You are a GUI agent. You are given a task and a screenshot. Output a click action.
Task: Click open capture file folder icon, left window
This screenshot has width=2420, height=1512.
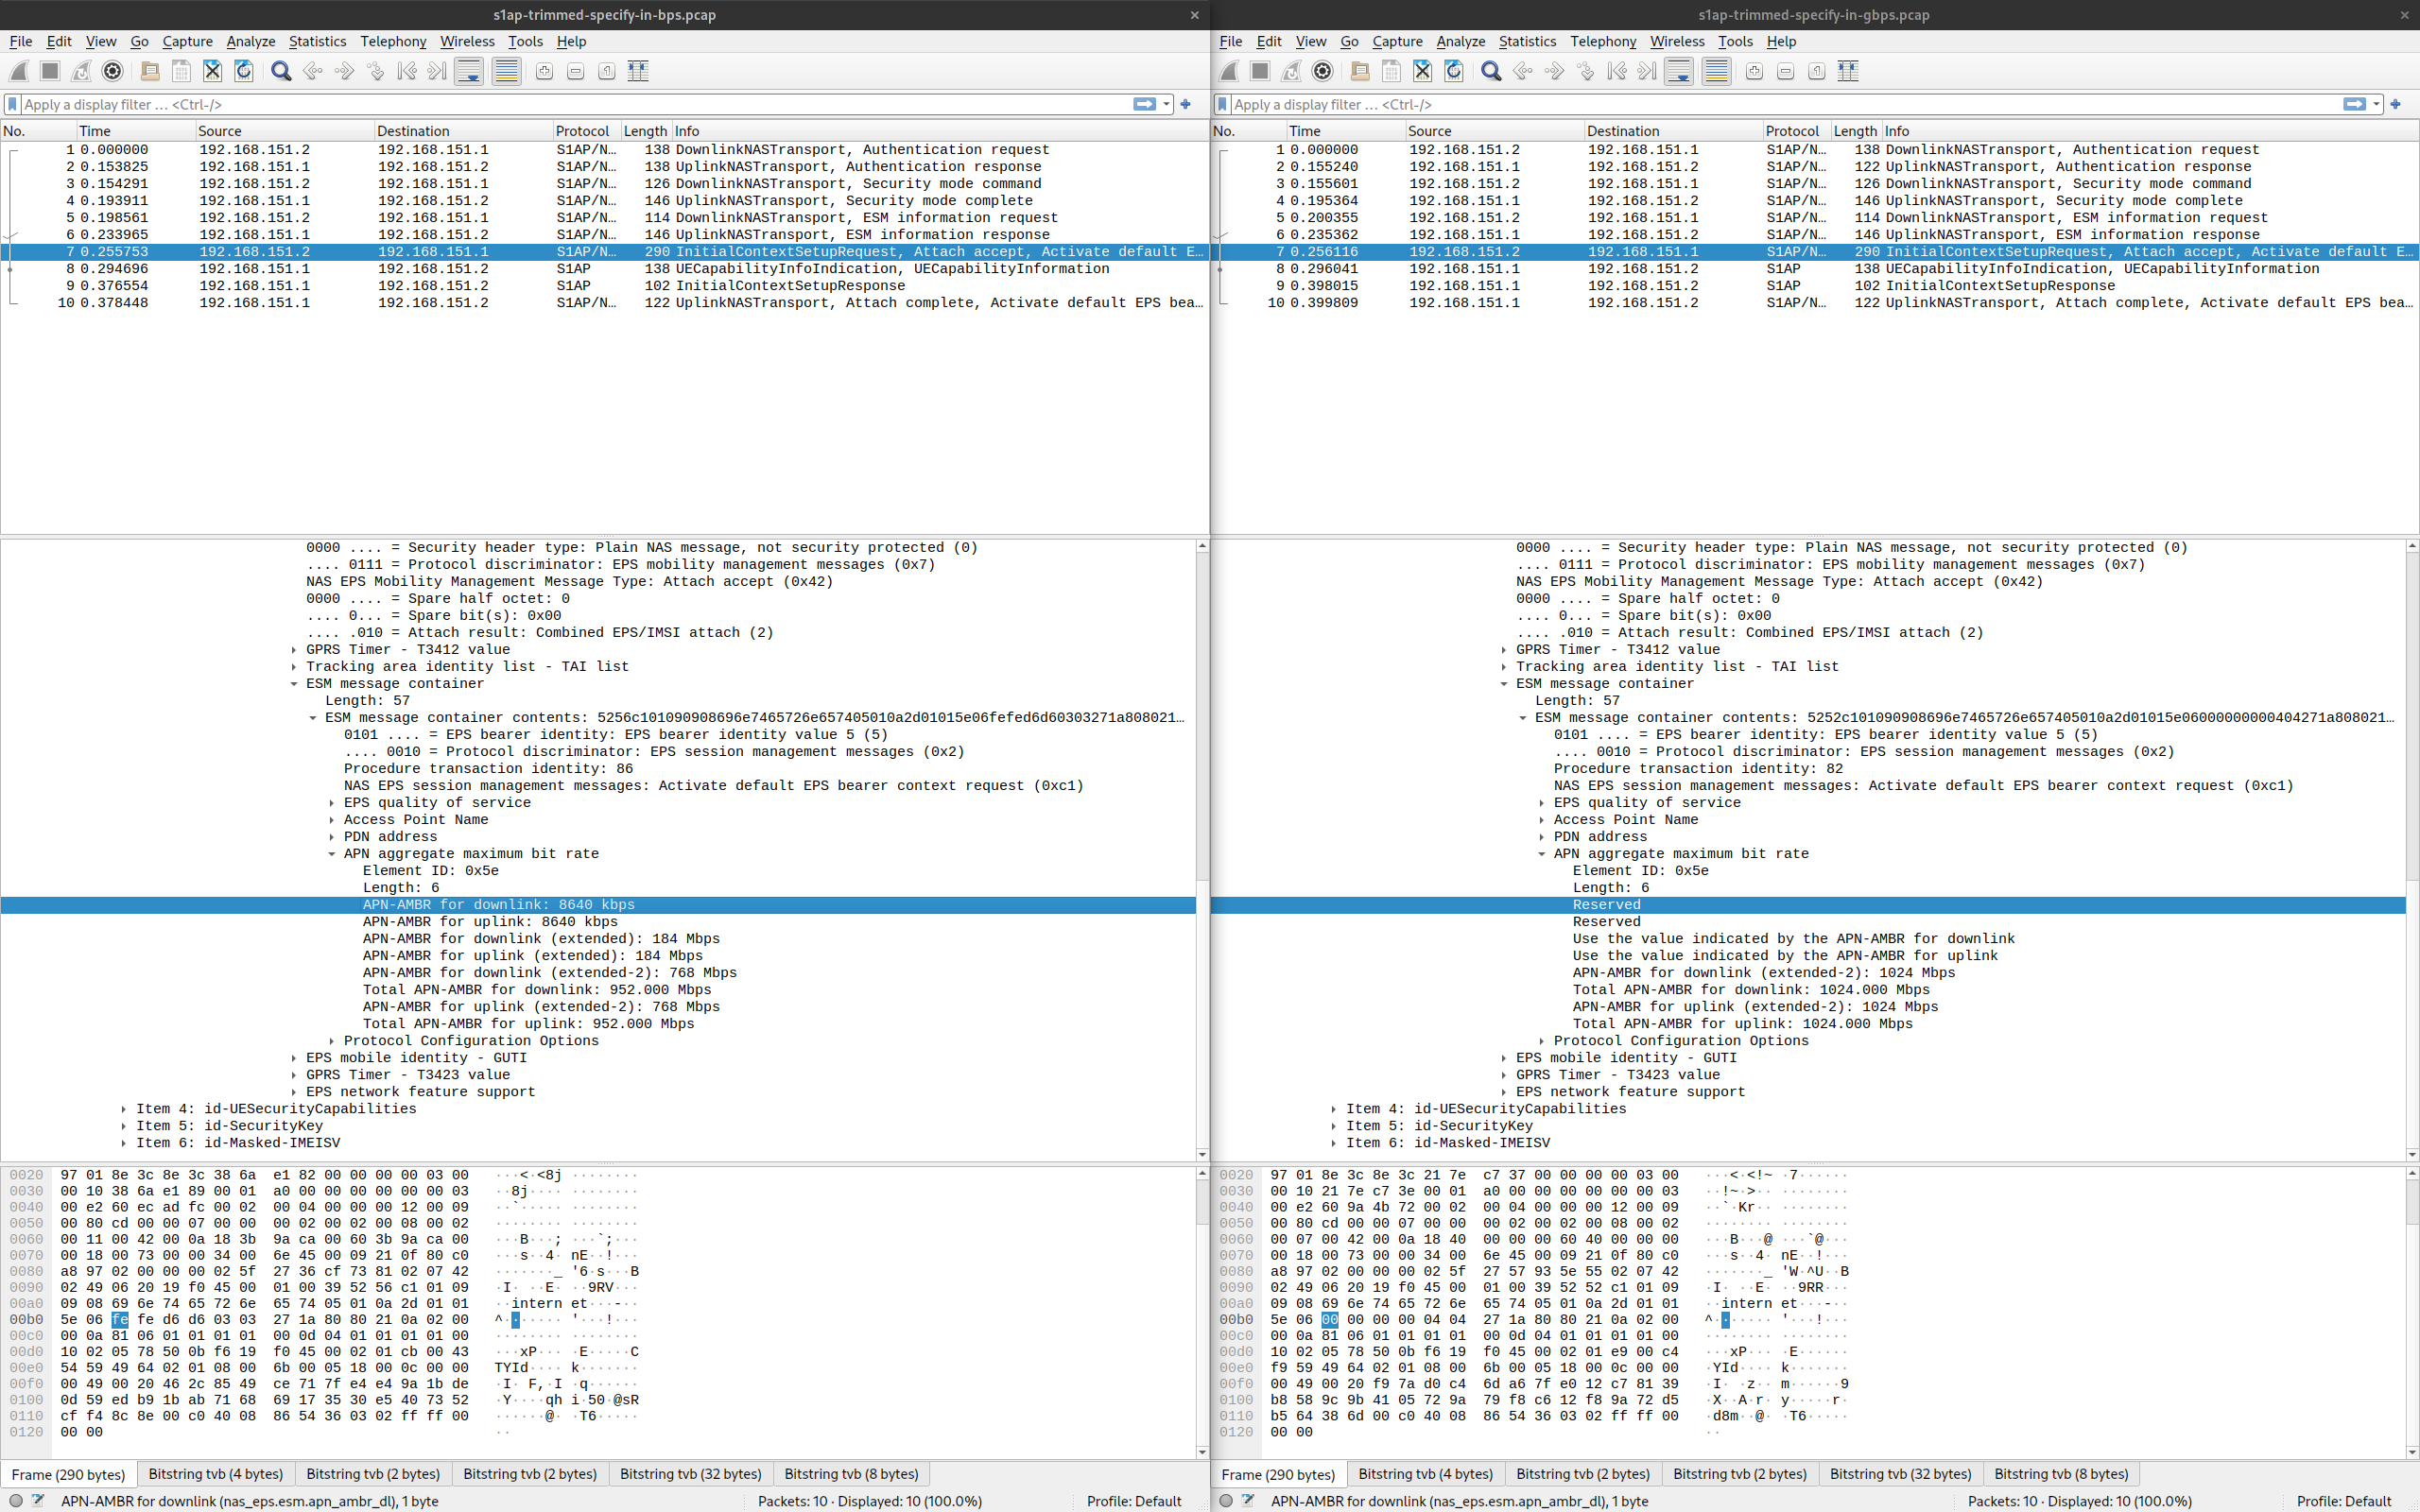[150, 71]
